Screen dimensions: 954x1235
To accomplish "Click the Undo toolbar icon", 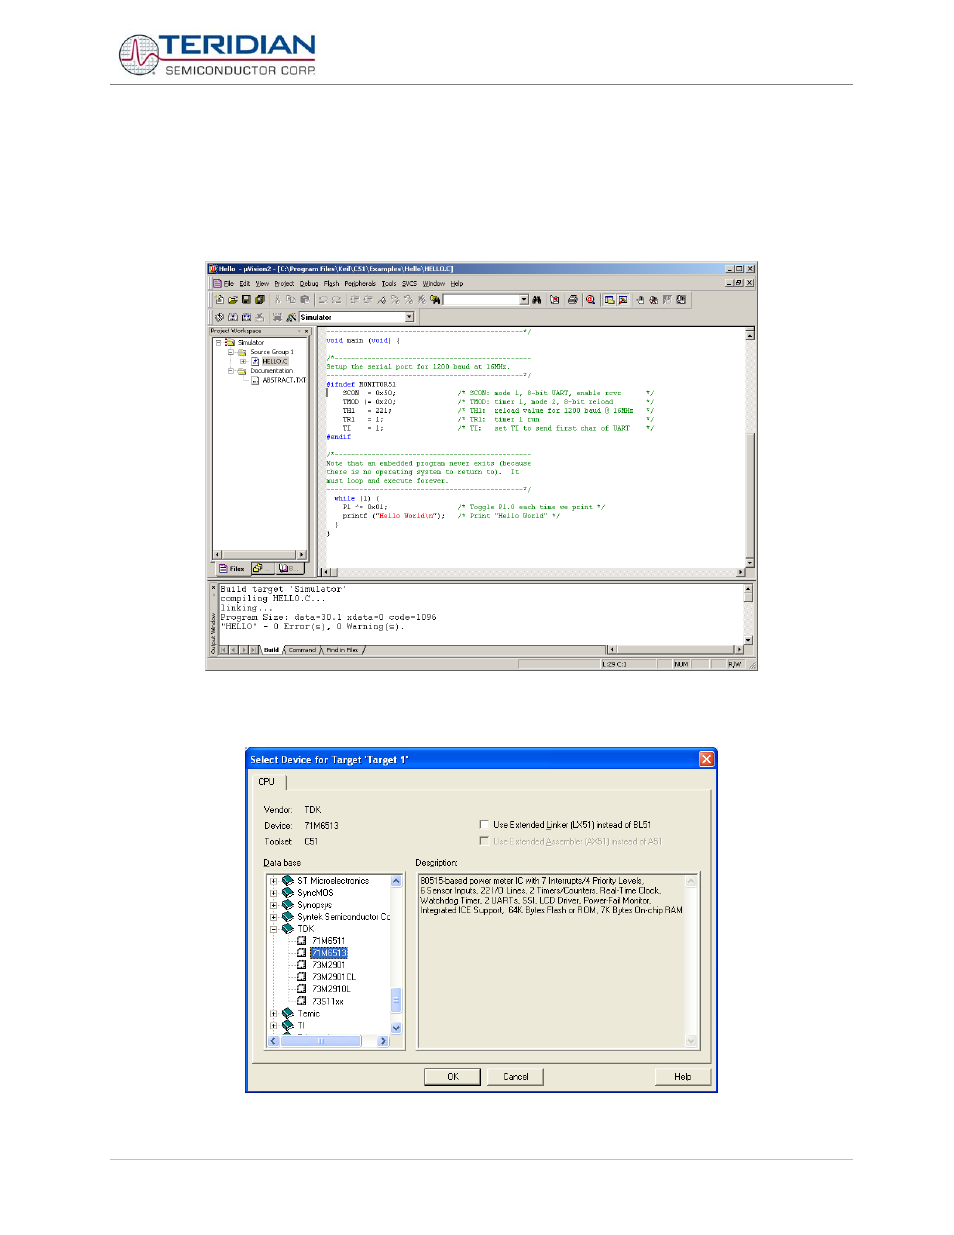I will pyautogui.click(x=323, y=300).
